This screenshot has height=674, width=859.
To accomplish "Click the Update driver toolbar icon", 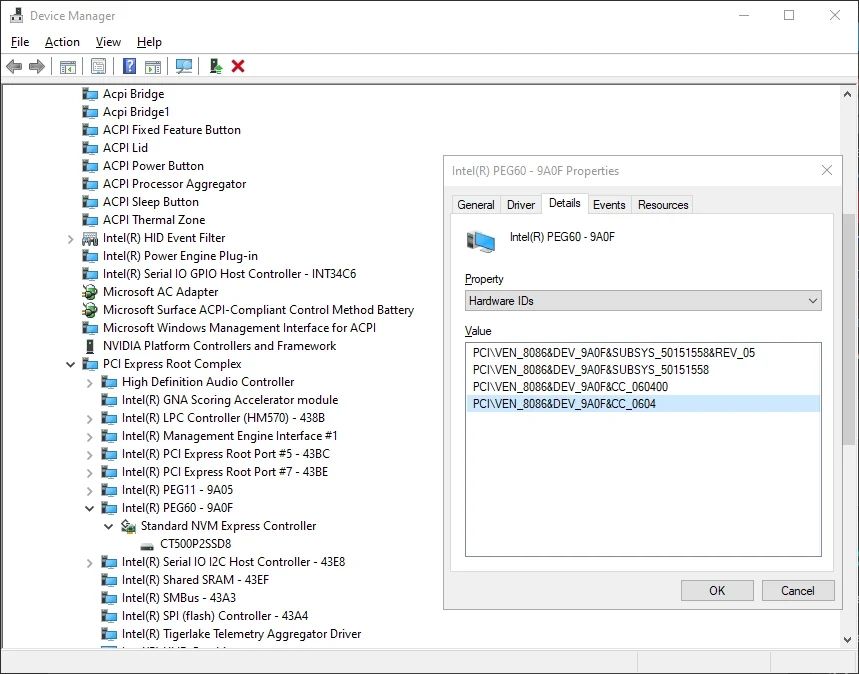I will (x=215, y=66).
